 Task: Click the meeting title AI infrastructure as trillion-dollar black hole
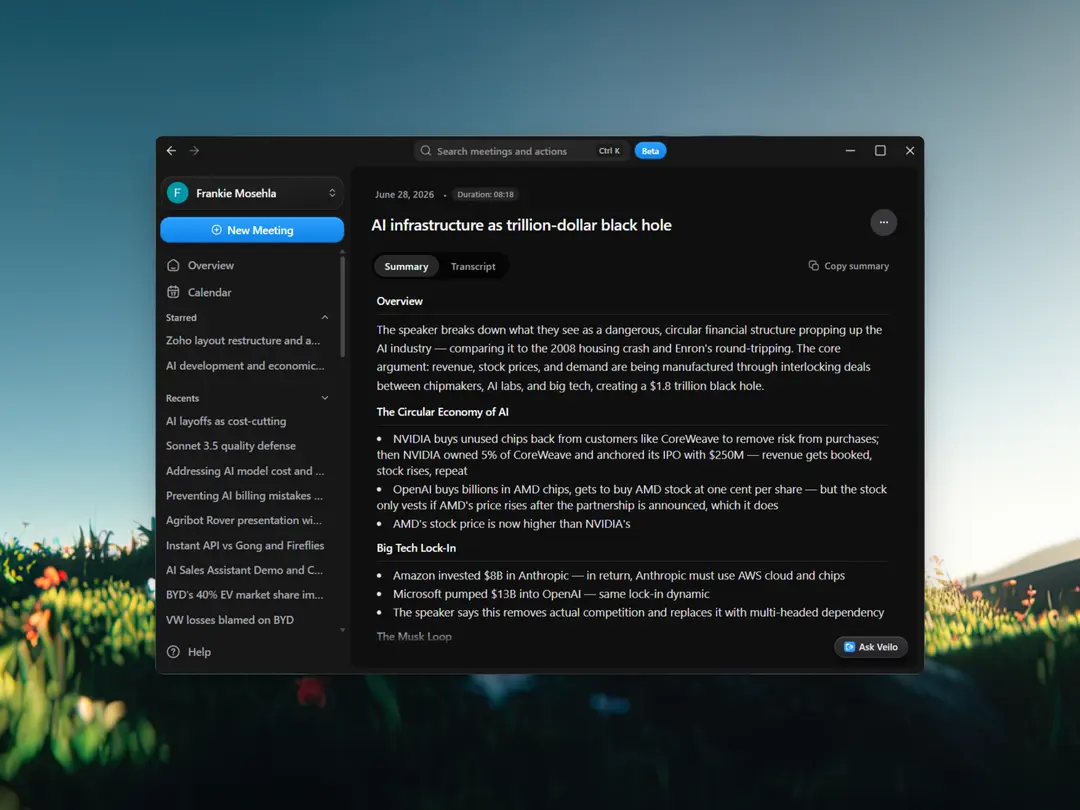pos(521,225)
